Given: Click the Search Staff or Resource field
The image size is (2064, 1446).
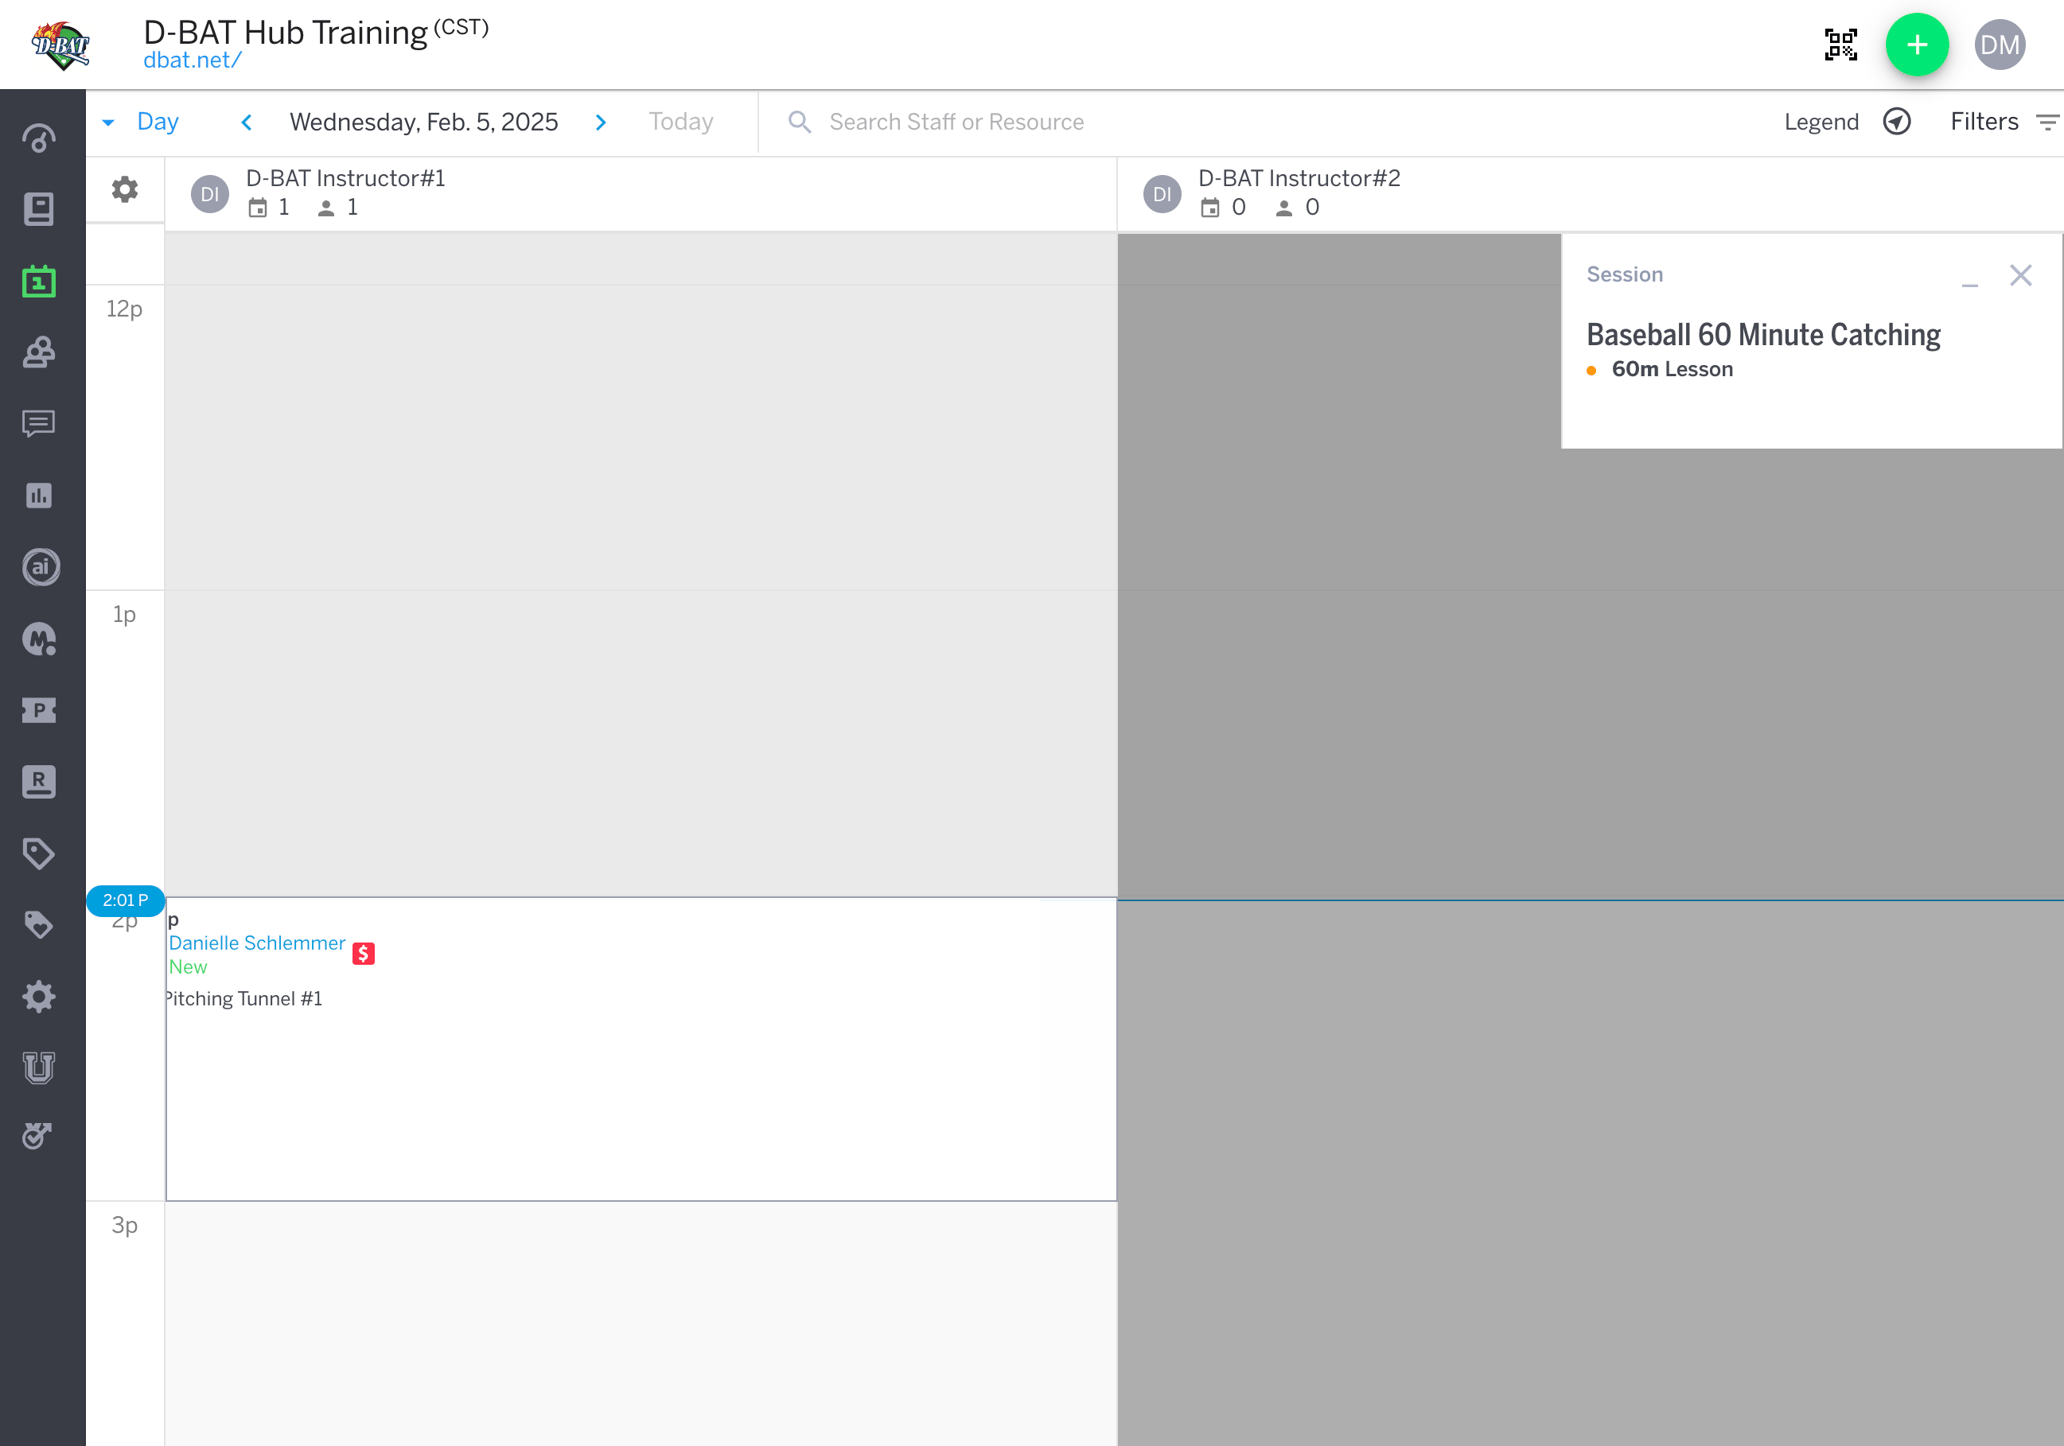Looking at the screenshot, I should [956, 122].
